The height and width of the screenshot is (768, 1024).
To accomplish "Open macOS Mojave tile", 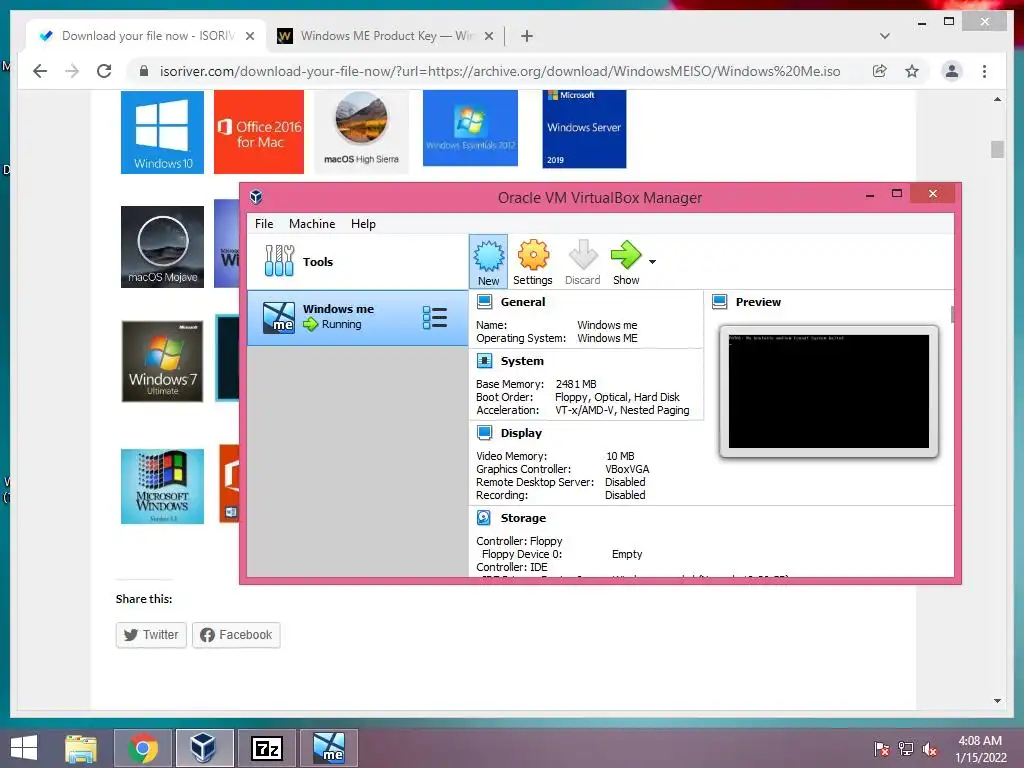I will (162, 247).
